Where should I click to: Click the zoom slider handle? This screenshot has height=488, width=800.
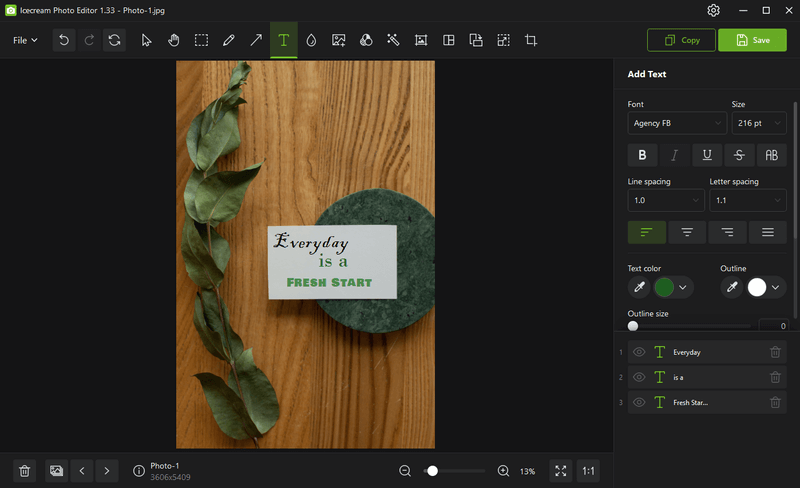[x=433, y=471]
